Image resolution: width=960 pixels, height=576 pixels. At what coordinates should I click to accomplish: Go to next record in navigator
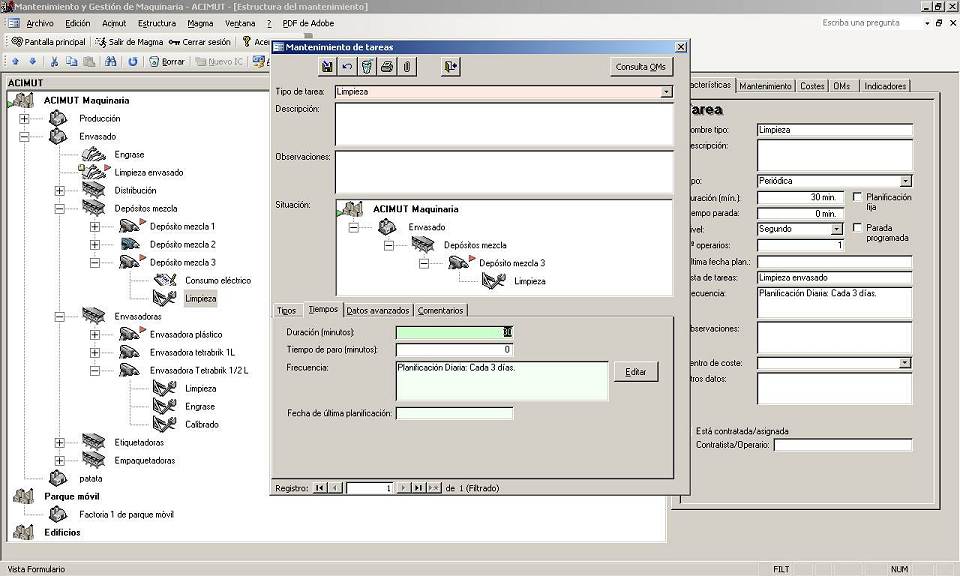coord(403,488)
